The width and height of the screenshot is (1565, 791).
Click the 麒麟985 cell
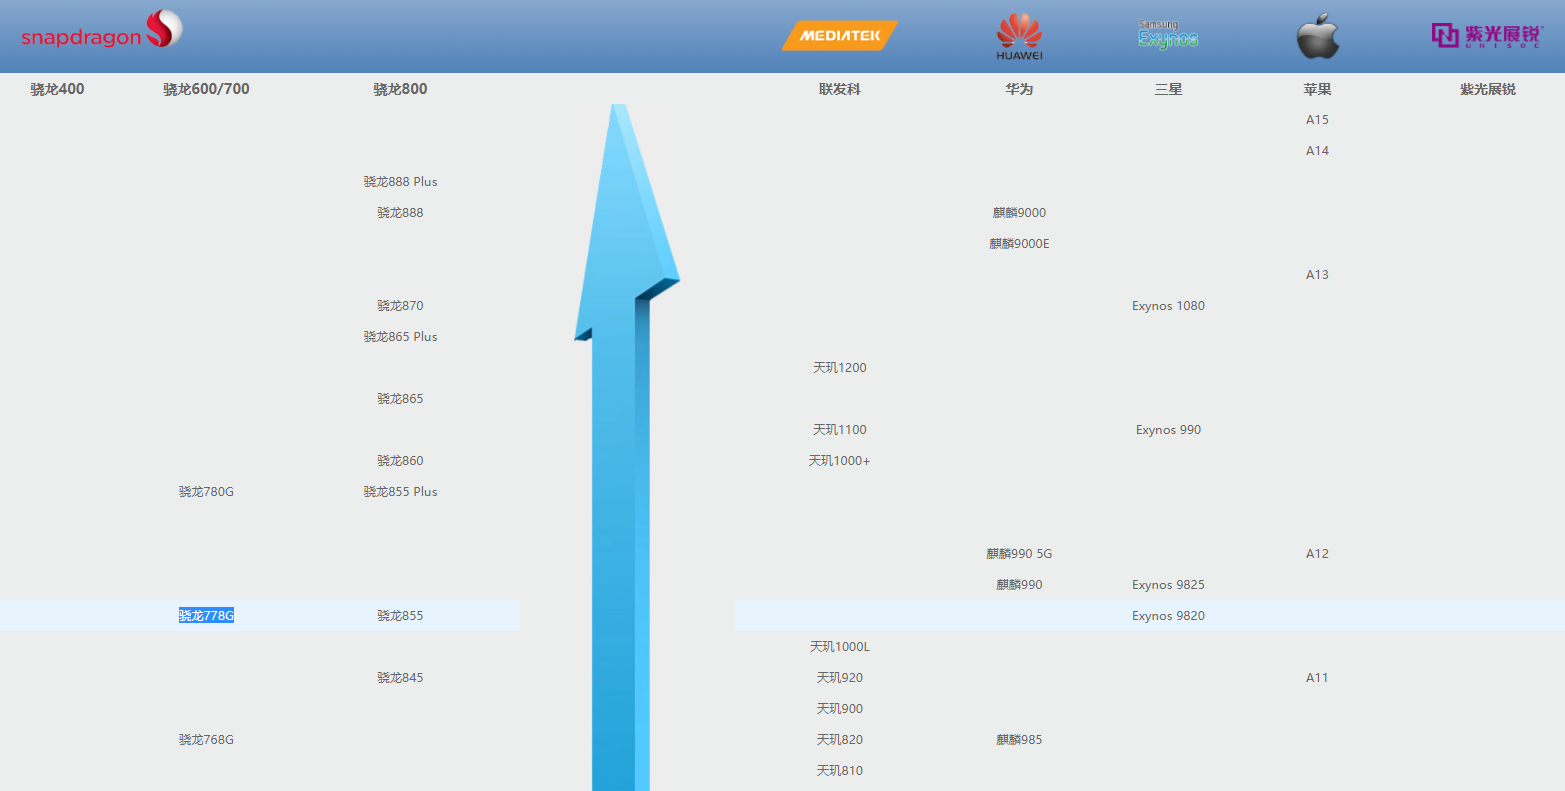[x=1019, y=740]
